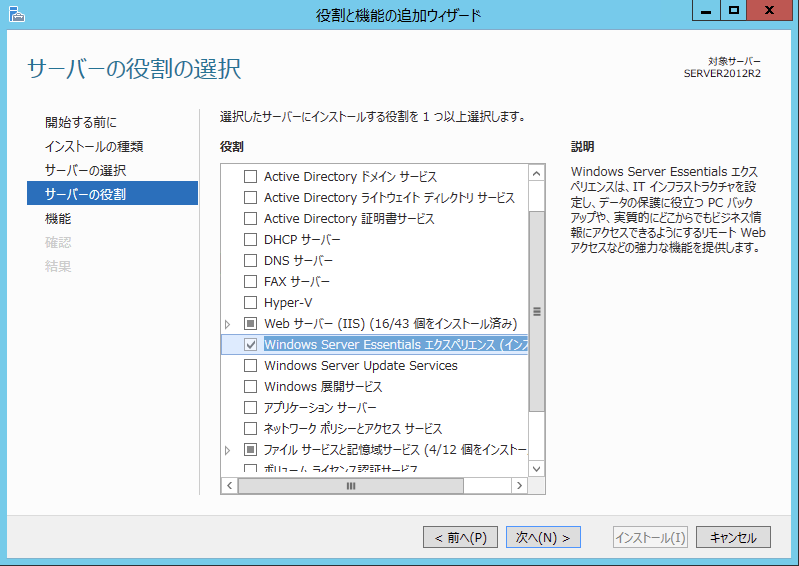The image size is (799, 566).
Task: Click the horizontal scroll right arrow
Action: click(519, 486)
